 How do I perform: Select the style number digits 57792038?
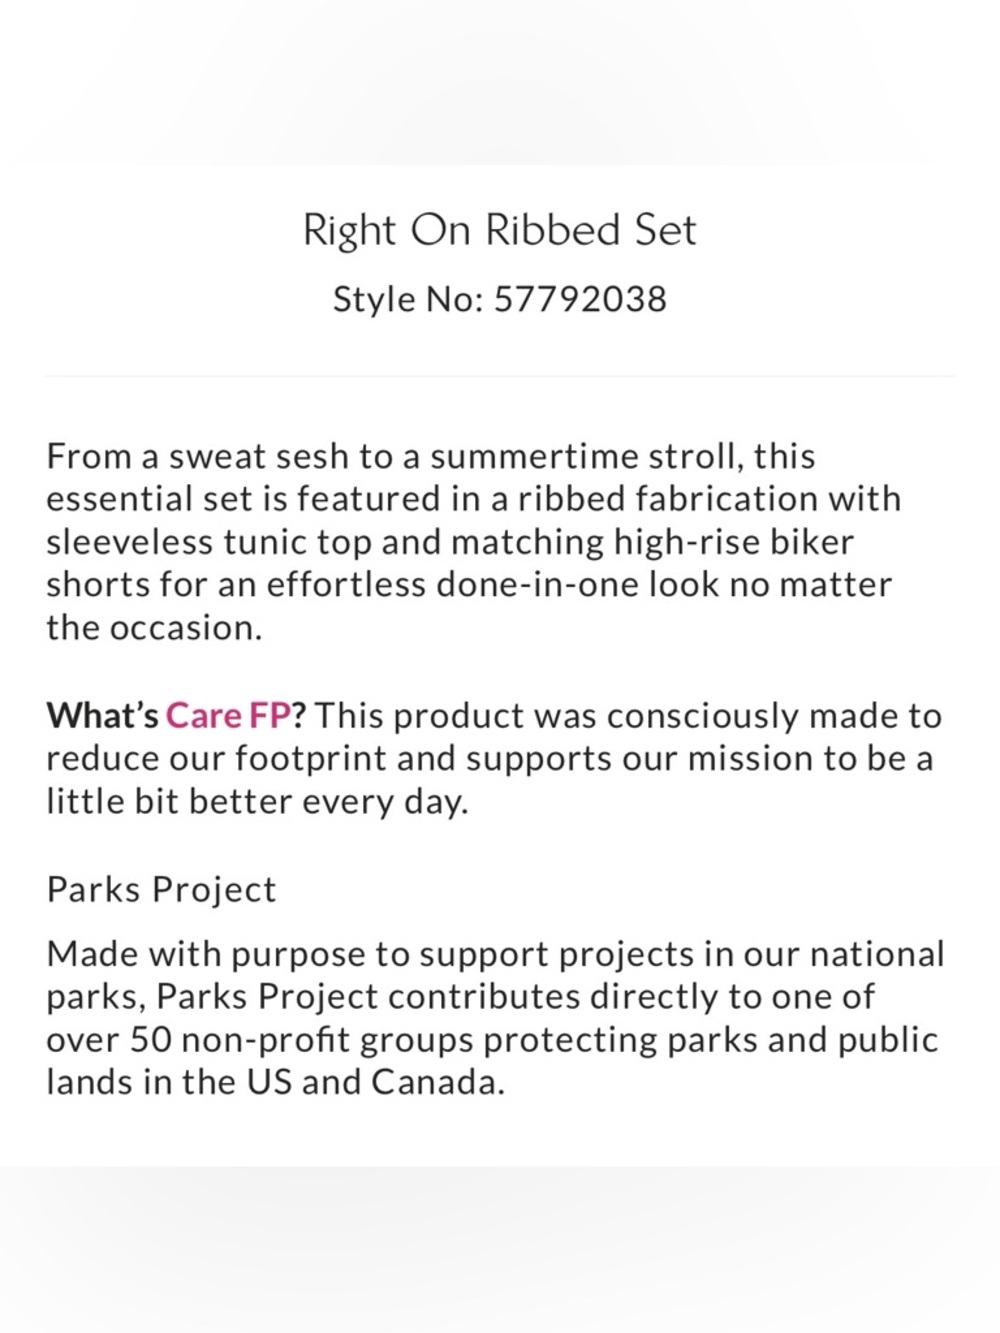[580, 299]
